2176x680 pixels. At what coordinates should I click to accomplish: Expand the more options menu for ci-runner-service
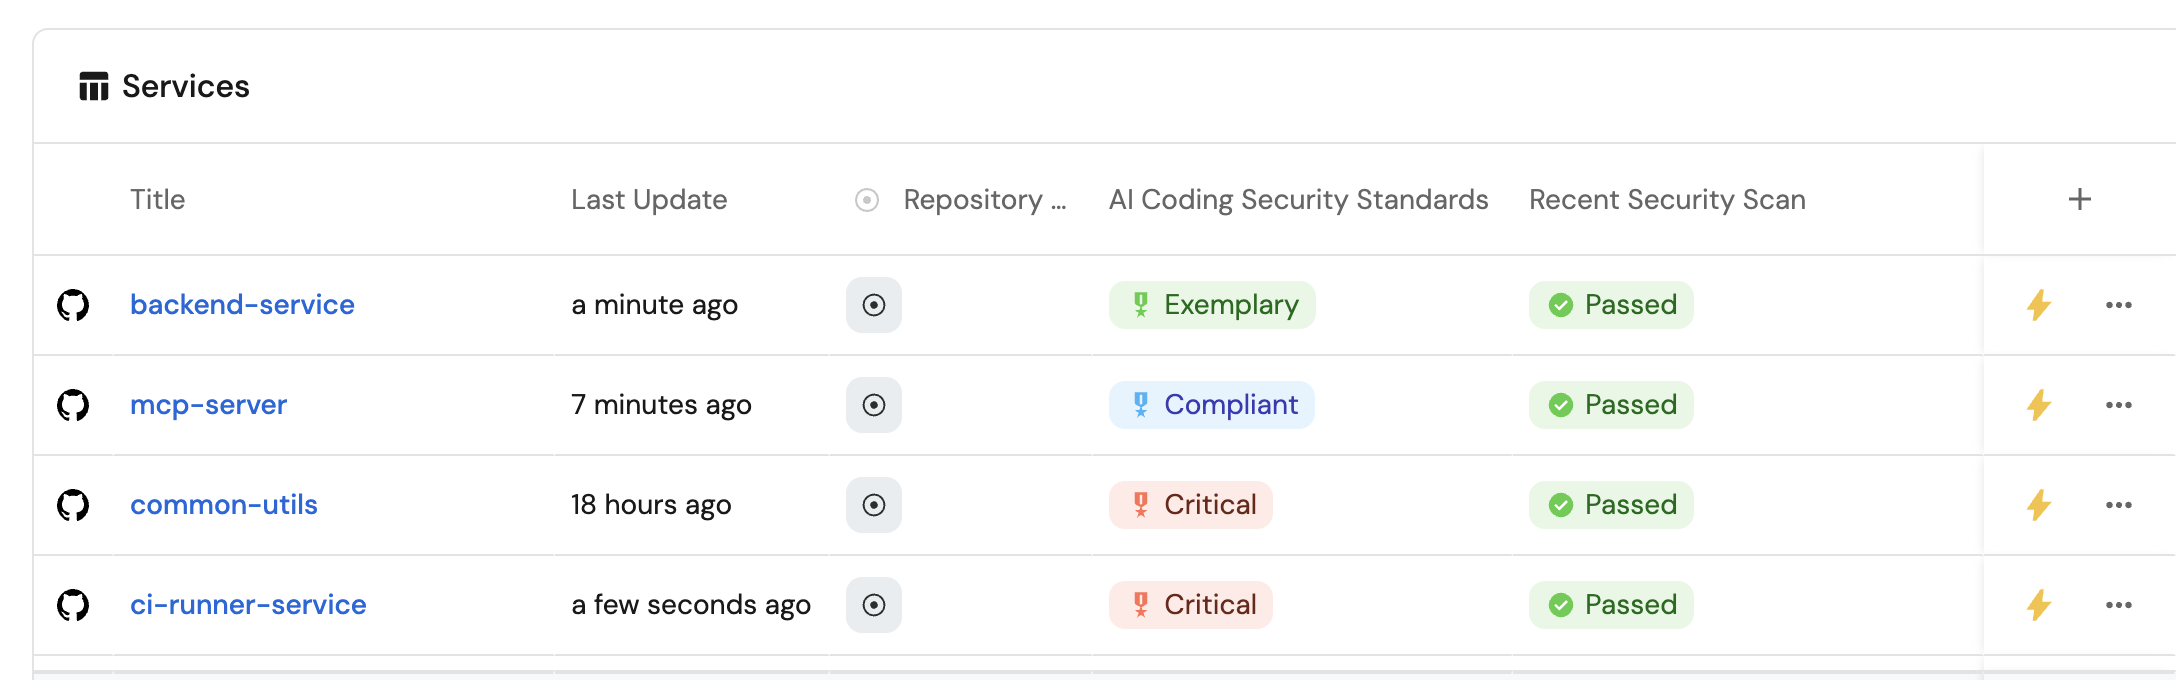(2118, 605)
